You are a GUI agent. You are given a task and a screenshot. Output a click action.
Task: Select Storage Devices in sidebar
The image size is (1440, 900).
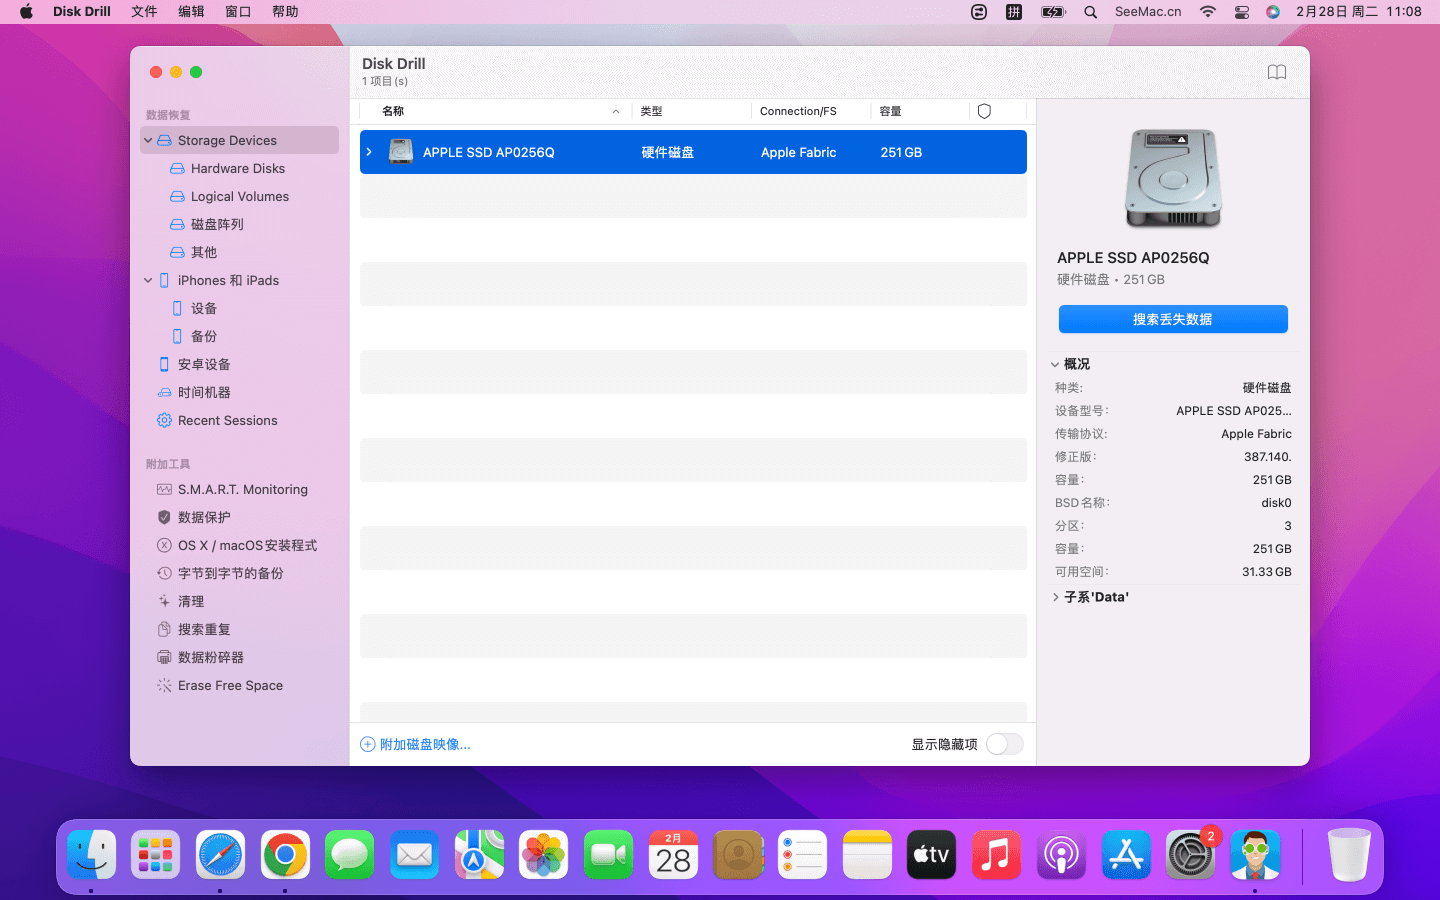pos(240,140)
